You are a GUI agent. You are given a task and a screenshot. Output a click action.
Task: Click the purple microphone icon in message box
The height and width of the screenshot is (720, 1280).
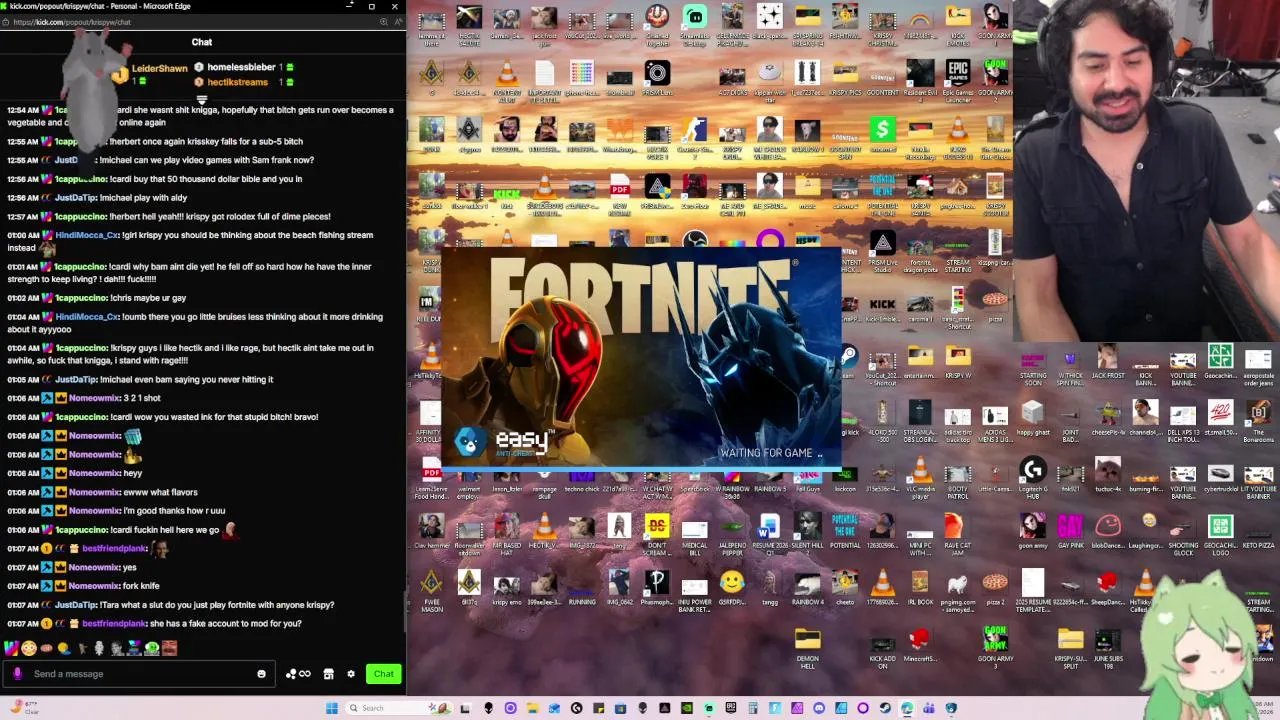click(x=17, y=674)
